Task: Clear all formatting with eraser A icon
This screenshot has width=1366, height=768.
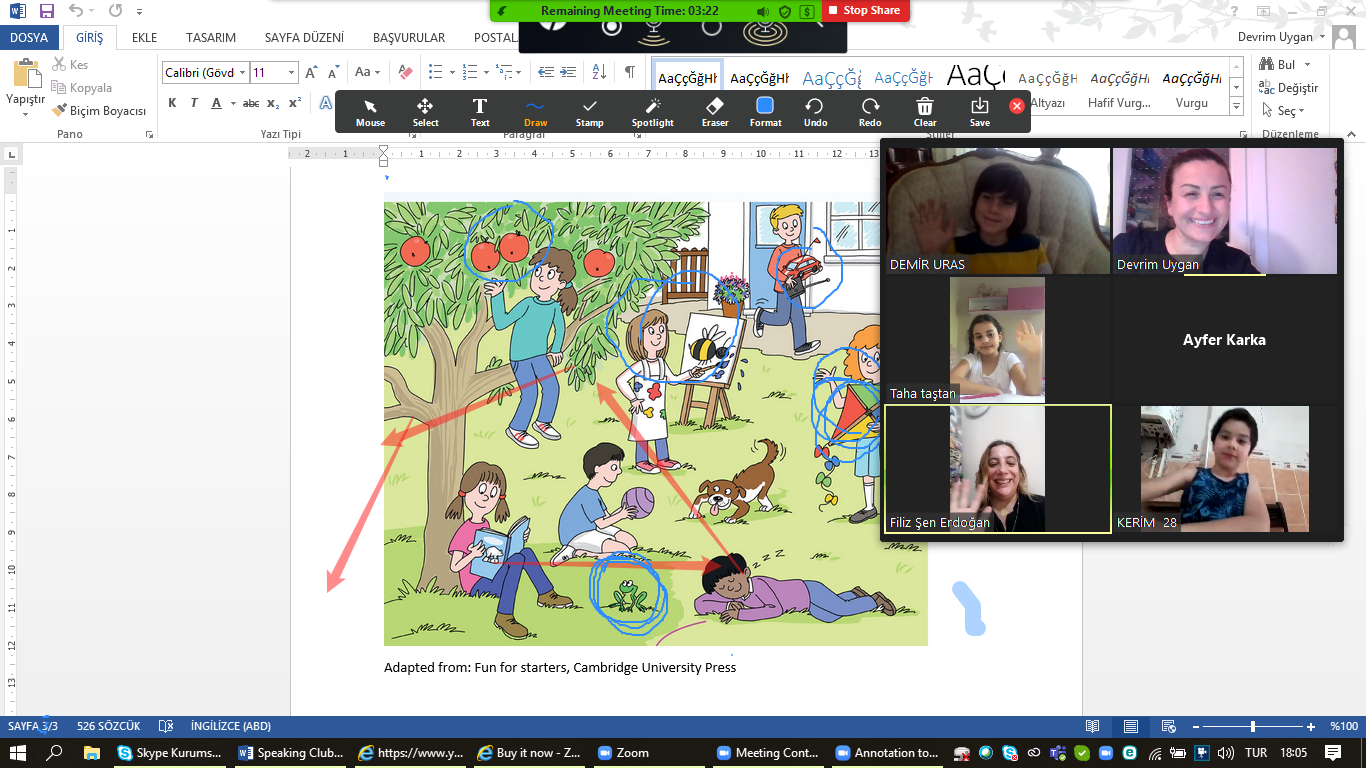Action: 405,72
